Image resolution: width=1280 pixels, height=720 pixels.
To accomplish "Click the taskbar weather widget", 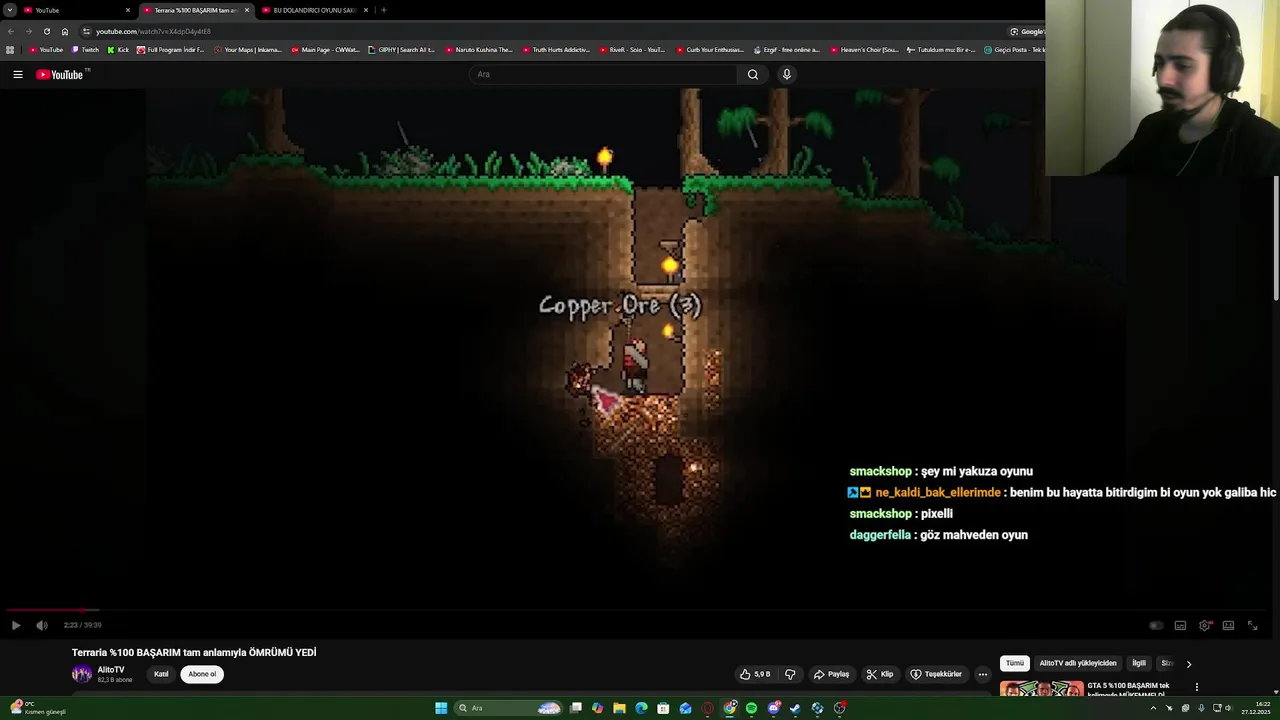I will [38, 708].
